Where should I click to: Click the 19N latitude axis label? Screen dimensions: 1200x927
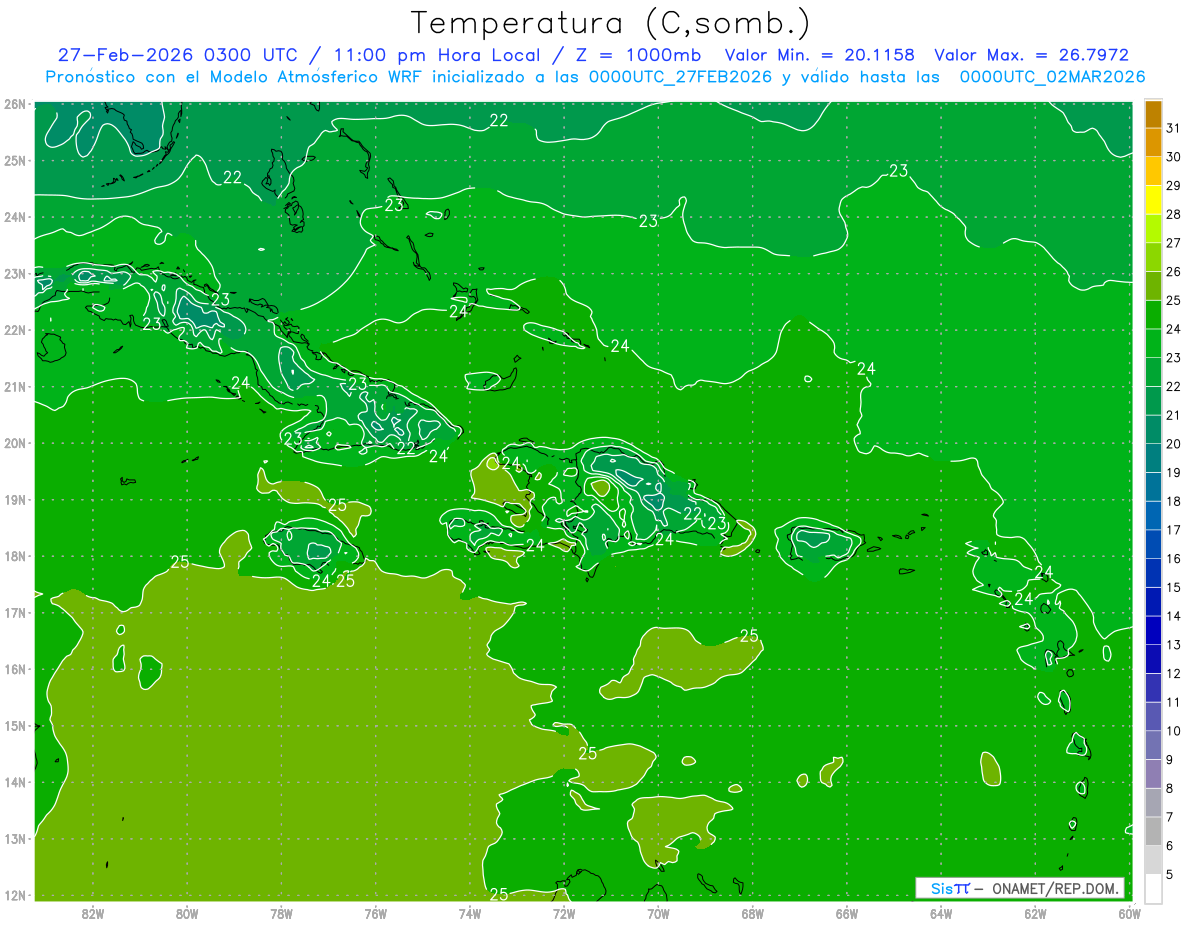[14, 499]
